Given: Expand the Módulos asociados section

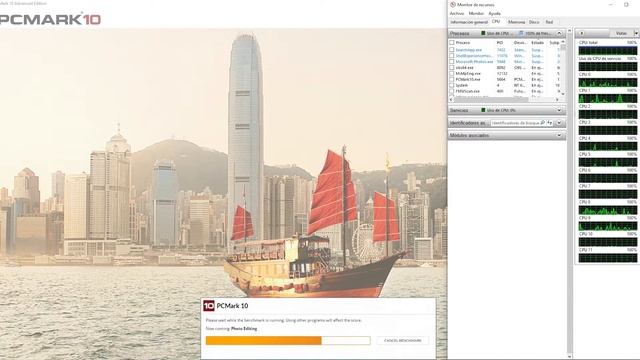Looking at the screenshot, I should click(559, 135).
